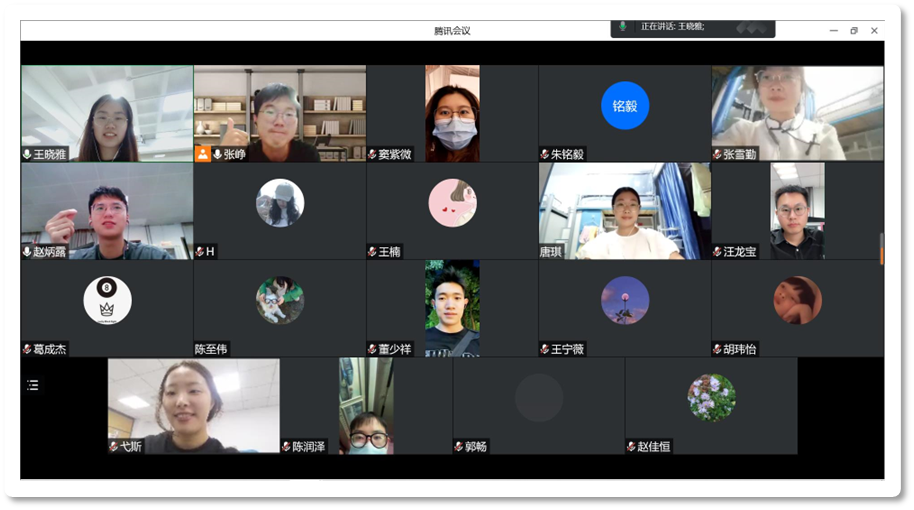Click the 8-ball avatar of 葛成杰
Image resolution: width=914 pixels, height=510 pixels.
point(107,300)
